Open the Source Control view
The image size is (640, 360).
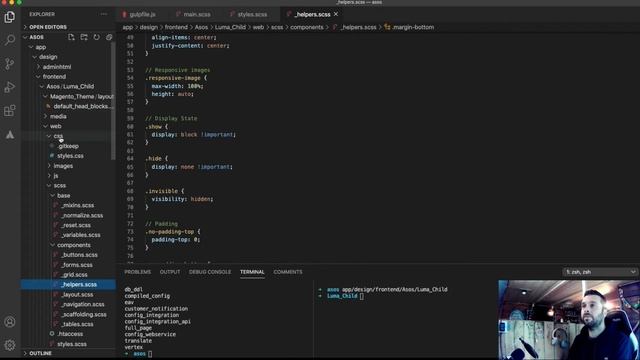click(10, 63)
